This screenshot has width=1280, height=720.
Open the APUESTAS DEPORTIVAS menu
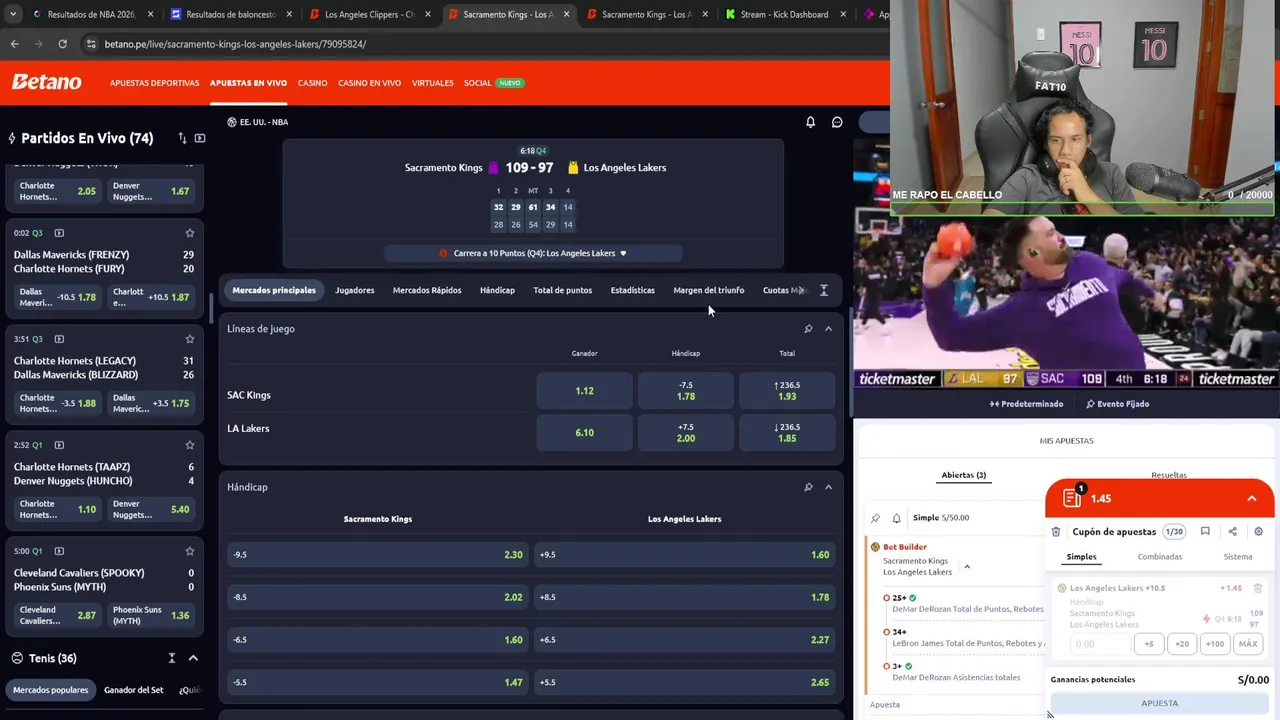154,83
